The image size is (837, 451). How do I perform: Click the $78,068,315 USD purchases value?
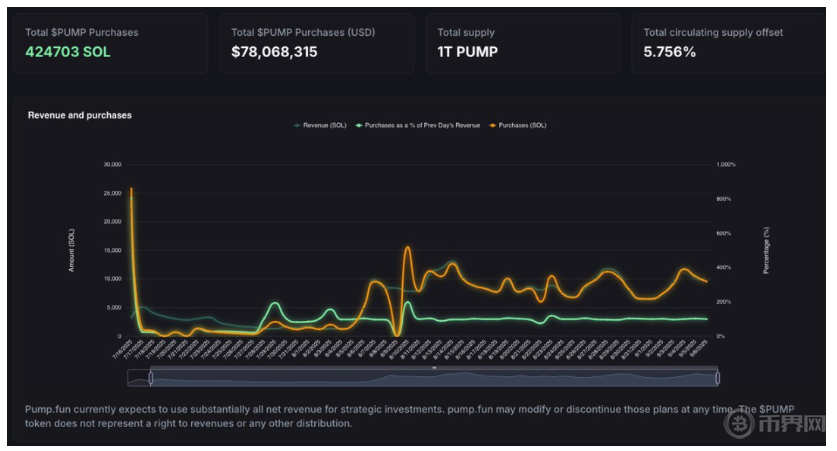274,52
